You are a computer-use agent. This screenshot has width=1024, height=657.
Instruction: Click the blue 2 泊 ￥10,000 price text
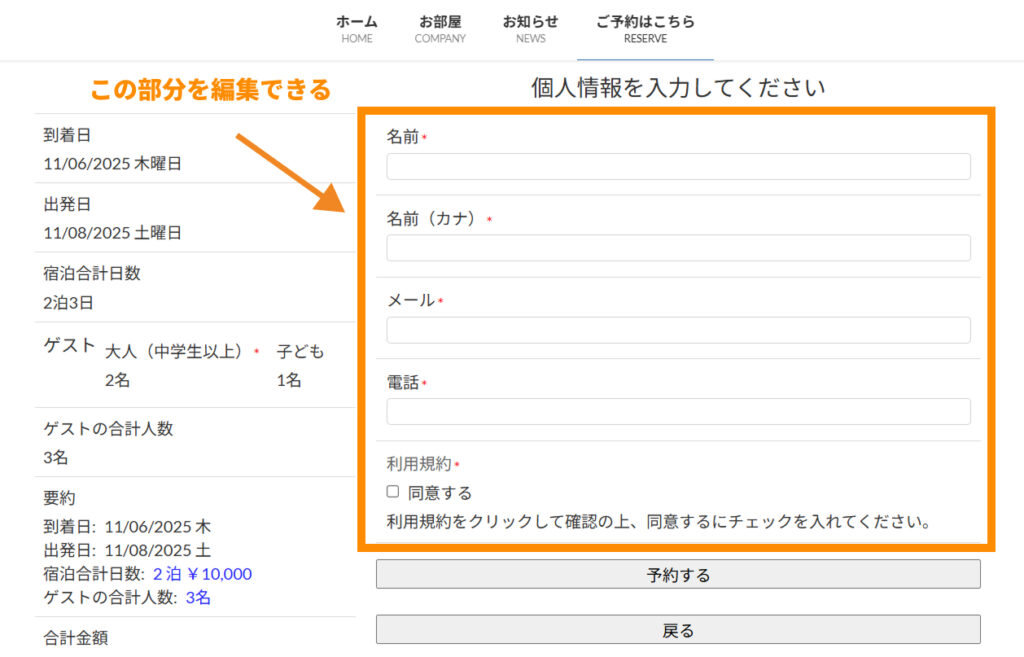tap(202, 574)
